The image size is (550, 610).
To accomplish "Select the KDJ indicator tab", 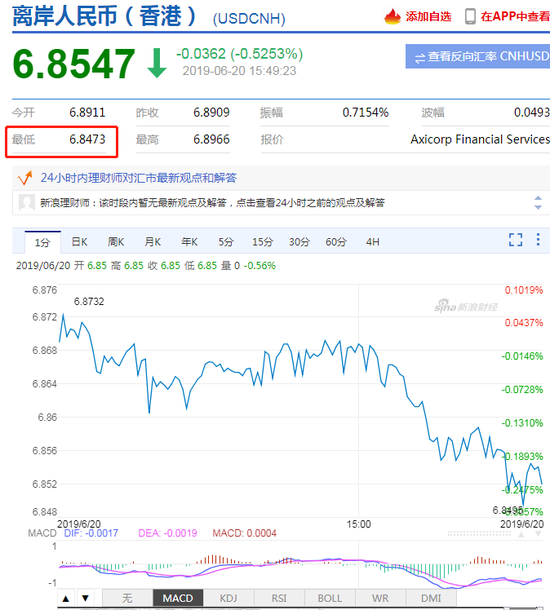I will point(228,598).
